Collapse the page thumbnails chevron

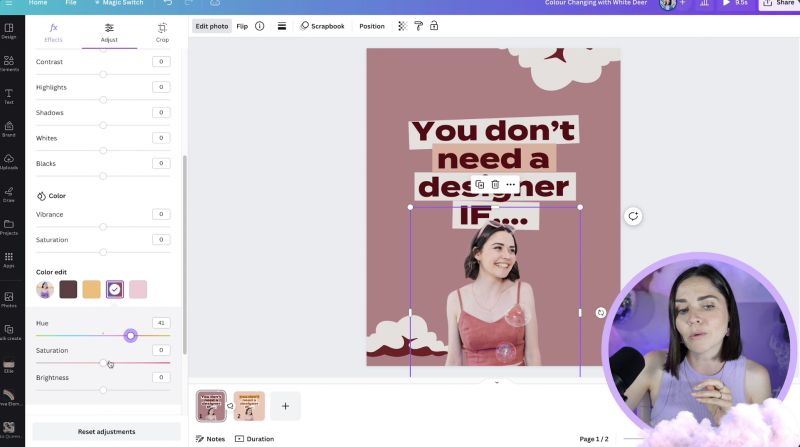pos(496,382)
